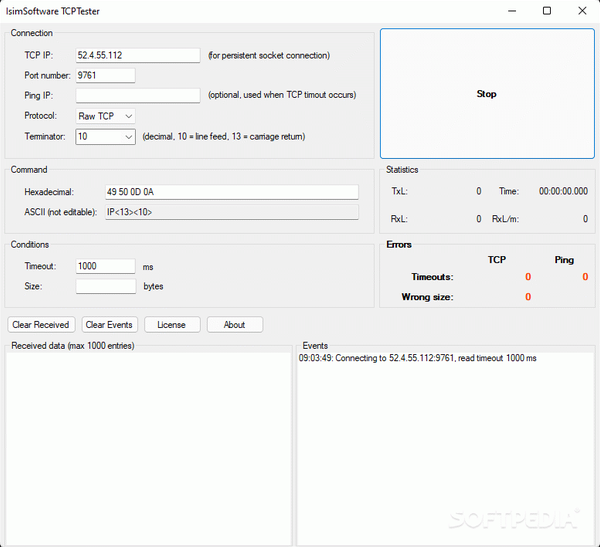Click the Clear Received button
Viewport: 600px width, 547px height.
(x=41, y=325)
